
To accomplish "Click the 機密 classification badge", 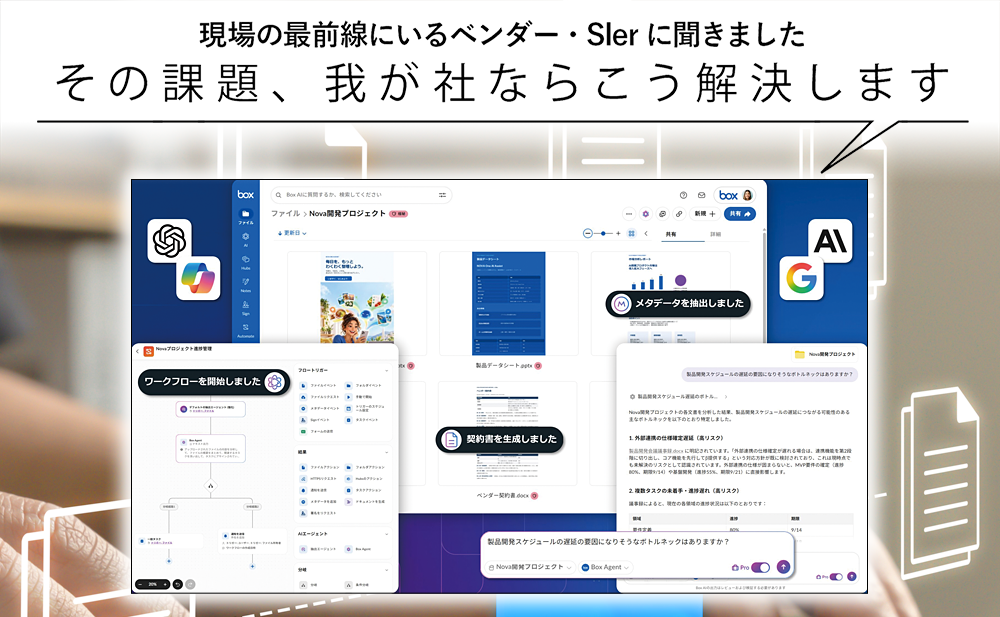I will point(399,214).
